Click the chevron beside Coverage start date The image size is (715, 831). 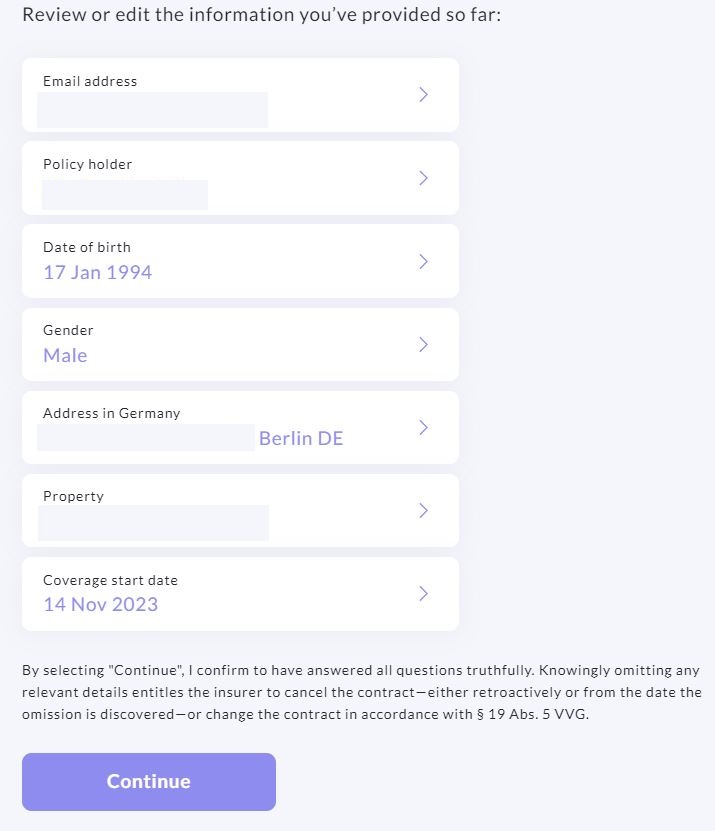(x=422, y=593)
